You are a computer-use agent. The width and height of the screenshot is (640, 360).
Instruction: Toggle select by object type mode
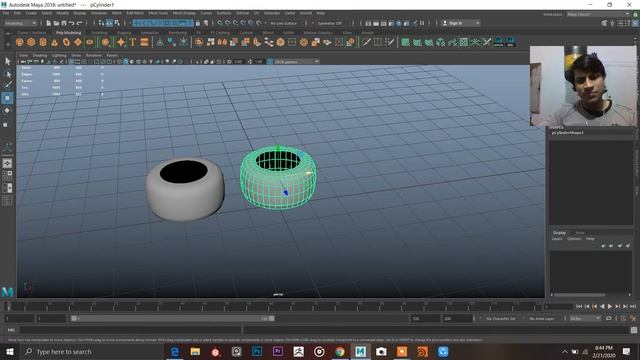pyautogui.click(x=109, y=23)
